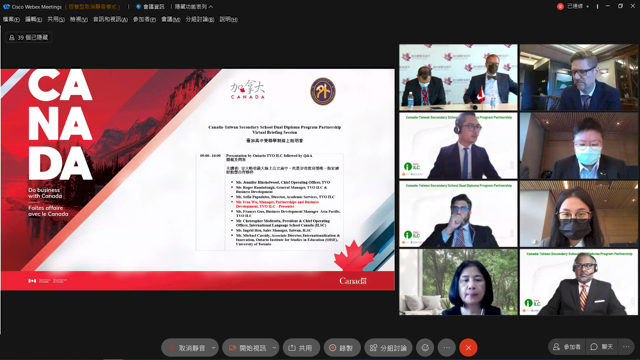Open the 共用 (Share) menu
This screenshot has height=360, width=640.
pyautogui.click(x=56, y=19)
